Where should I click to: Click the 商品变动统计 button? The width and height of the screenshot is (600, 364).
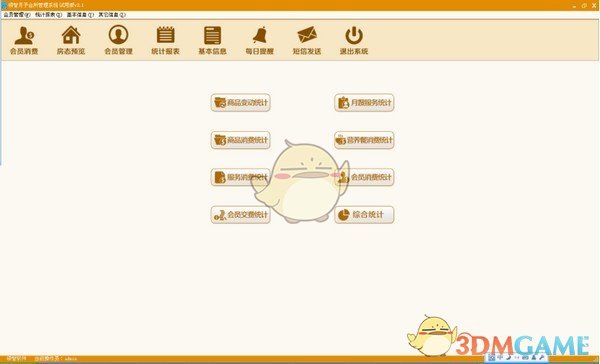241,103
